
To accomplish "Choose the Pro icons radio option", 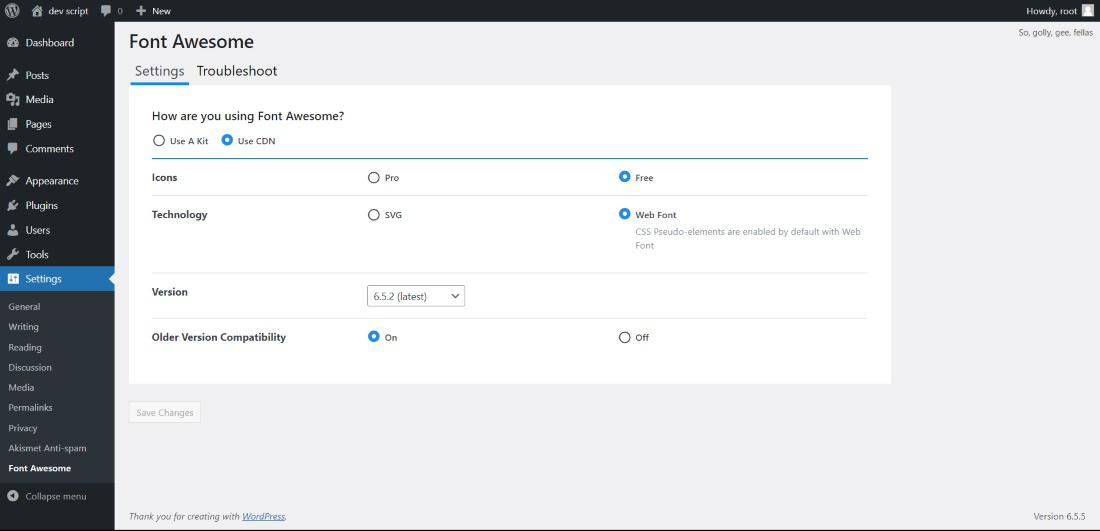I will coord(374,178).
